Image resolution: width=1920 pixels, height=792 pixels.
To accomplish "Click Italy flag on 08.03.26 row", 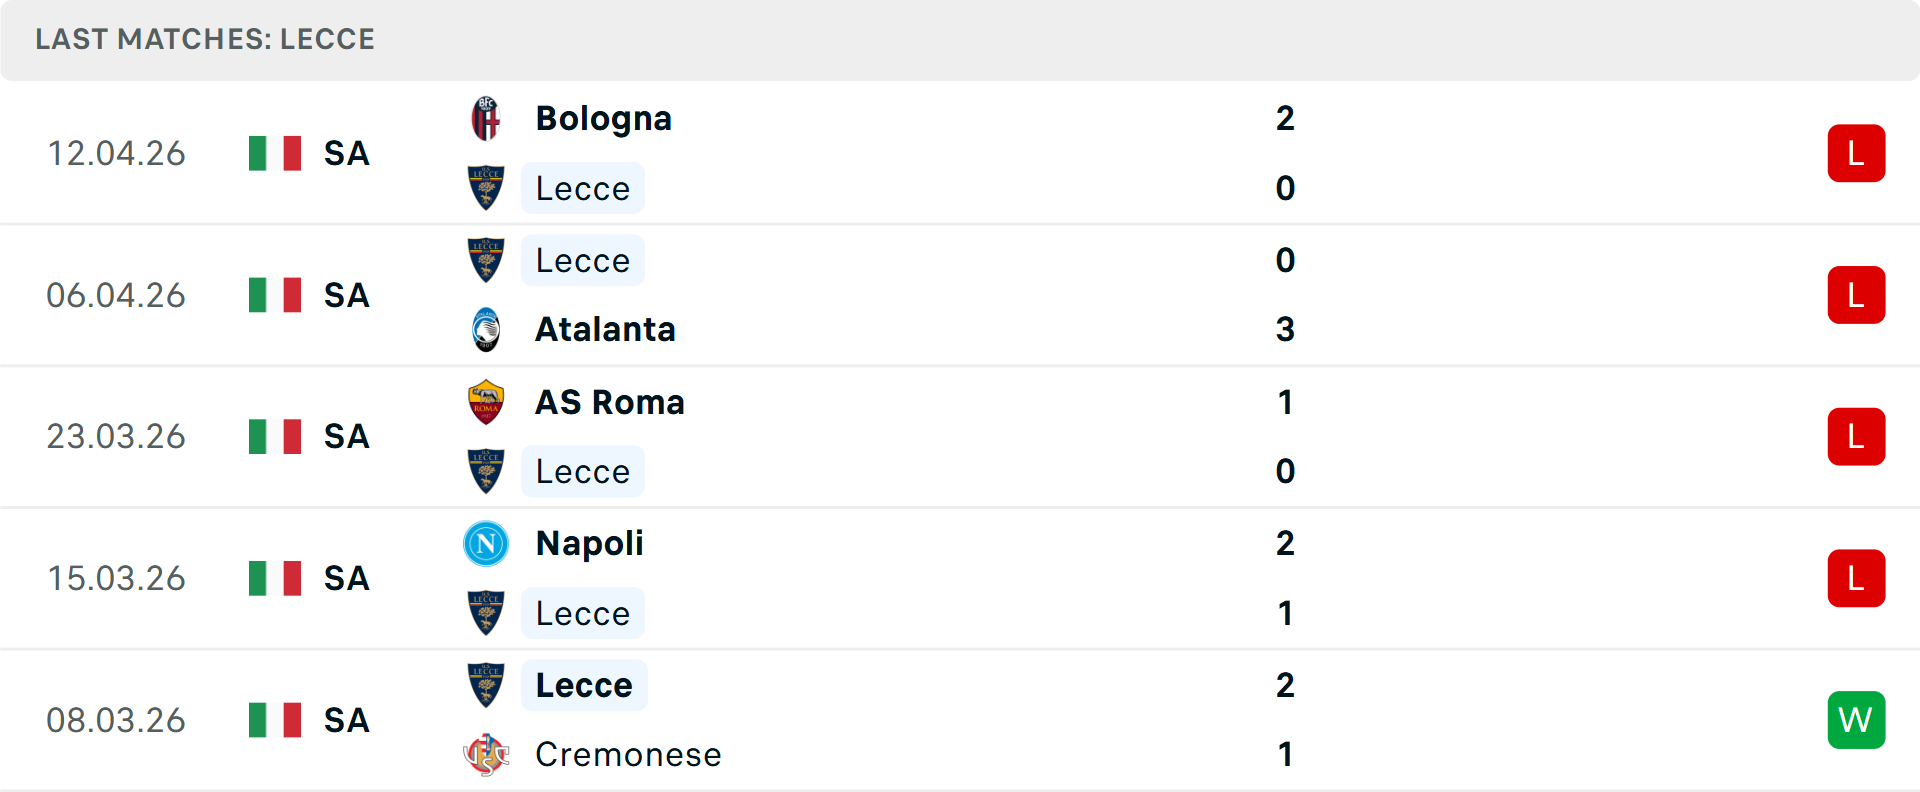I will pos(275,720).
